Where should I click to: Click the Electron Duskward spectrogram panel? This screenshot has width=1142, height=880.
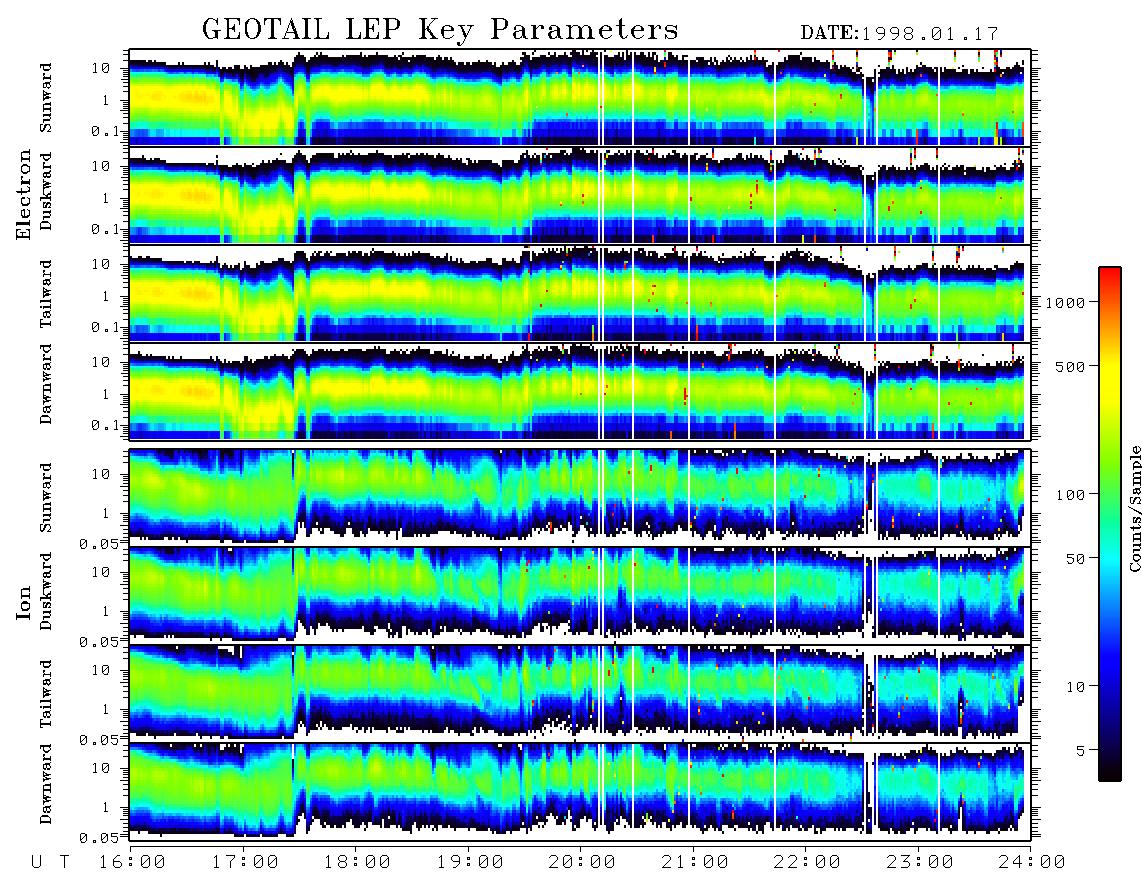click(580, 195)
